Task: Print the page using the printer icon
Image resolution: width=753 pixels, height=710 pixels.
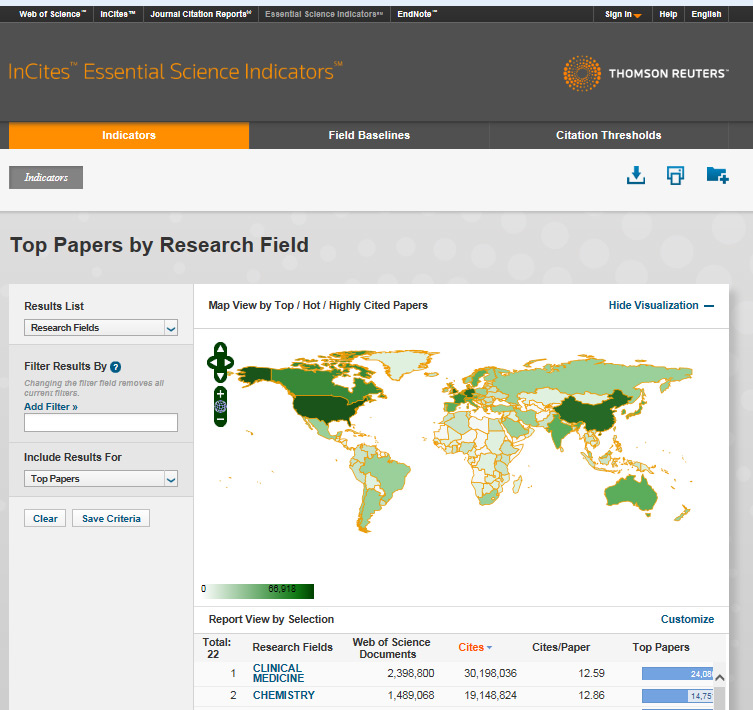Action: tap(676, 175)
